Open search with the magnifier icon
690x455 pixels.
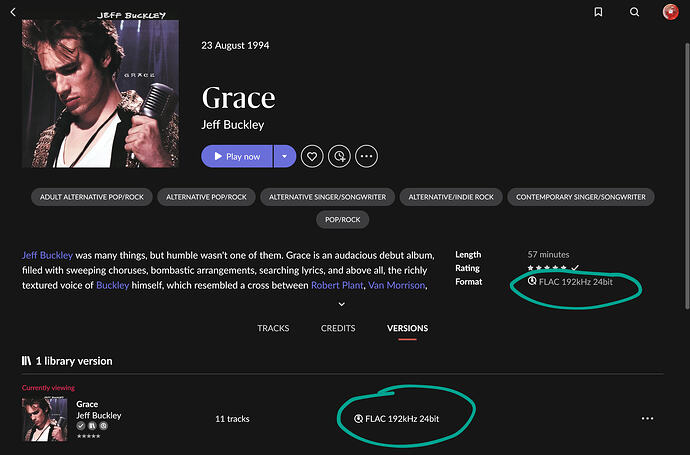(634, 12)
